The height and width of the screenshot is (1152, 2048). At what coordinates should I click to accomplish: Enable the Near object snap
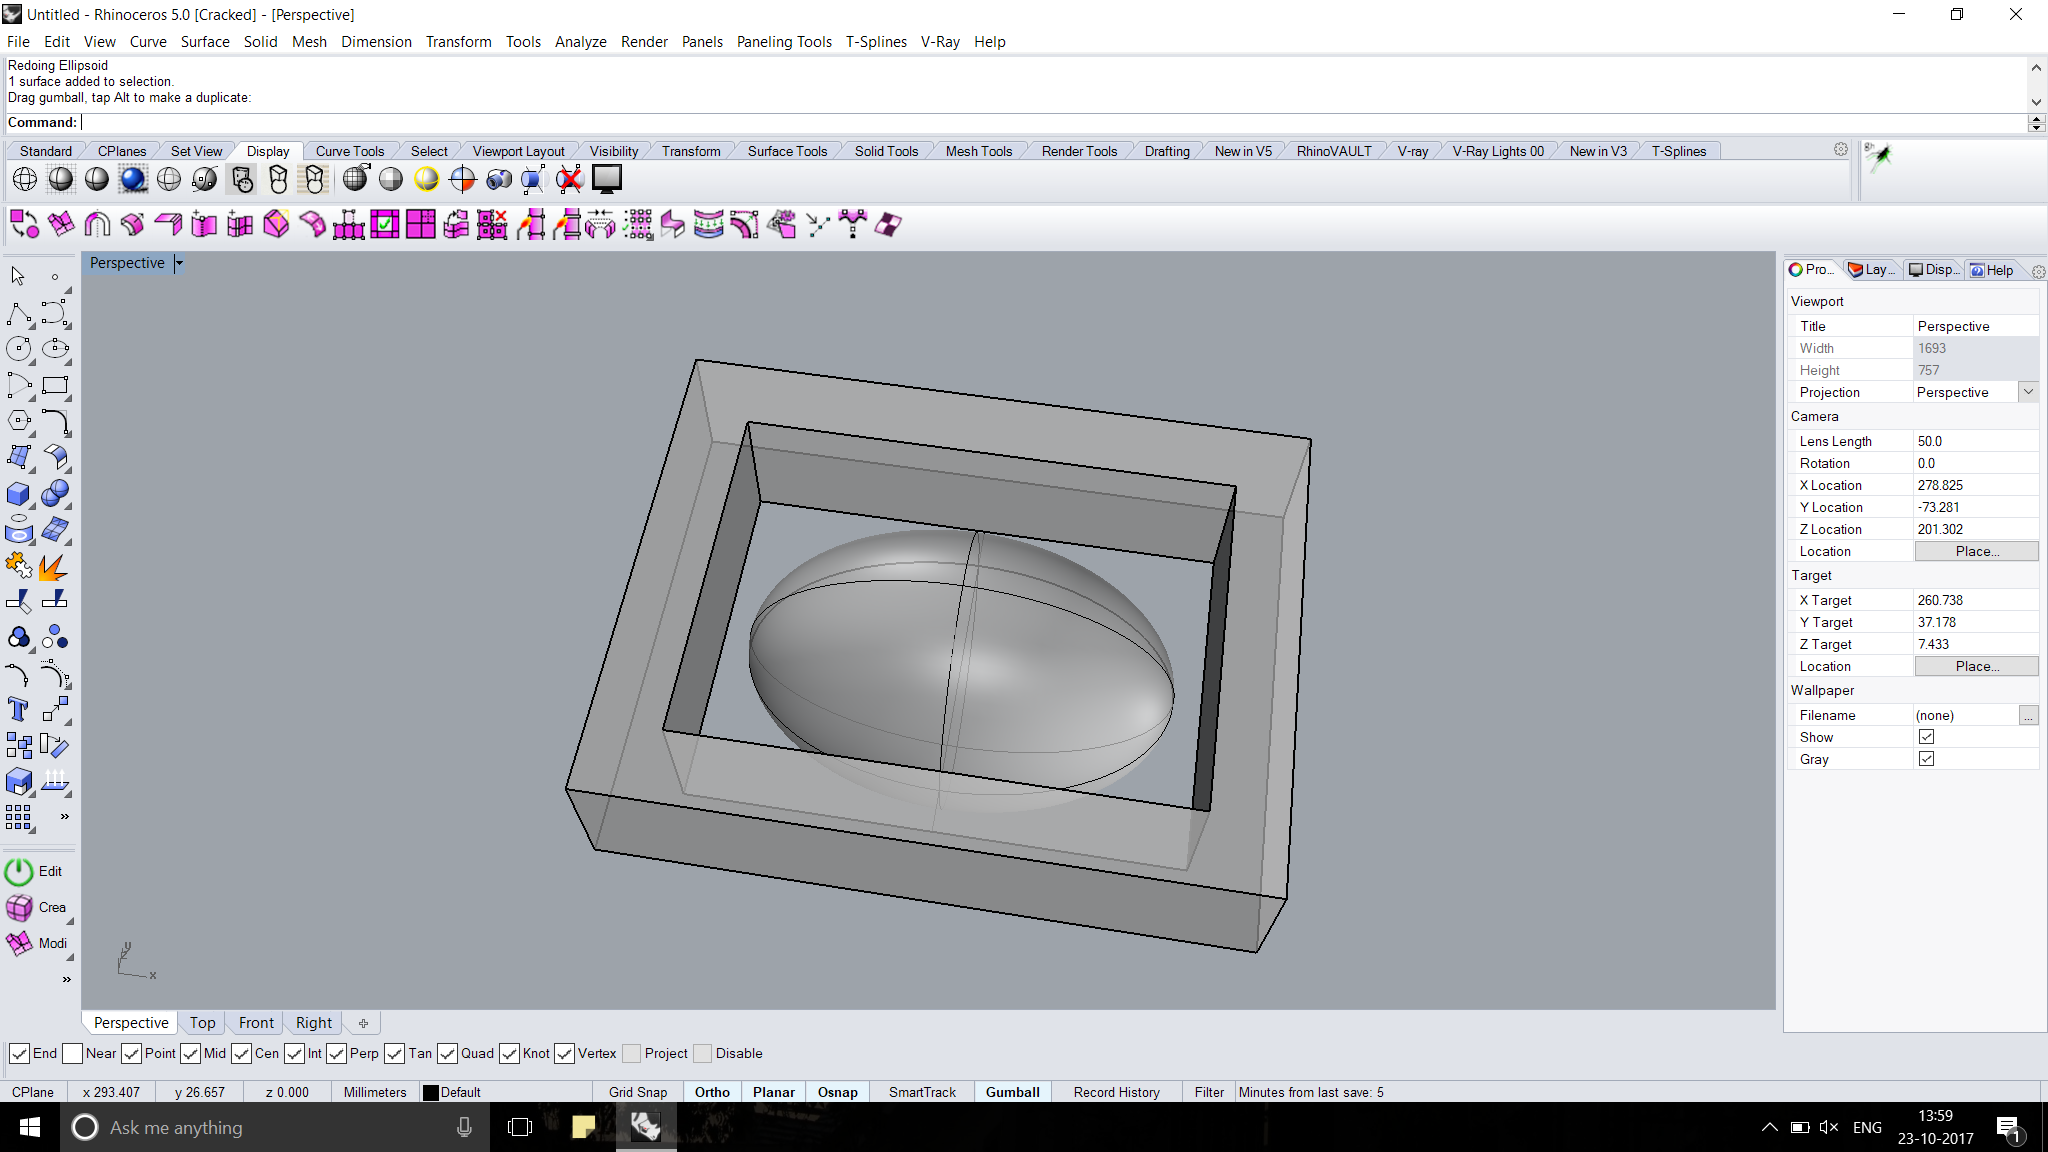coord(72,1053)
